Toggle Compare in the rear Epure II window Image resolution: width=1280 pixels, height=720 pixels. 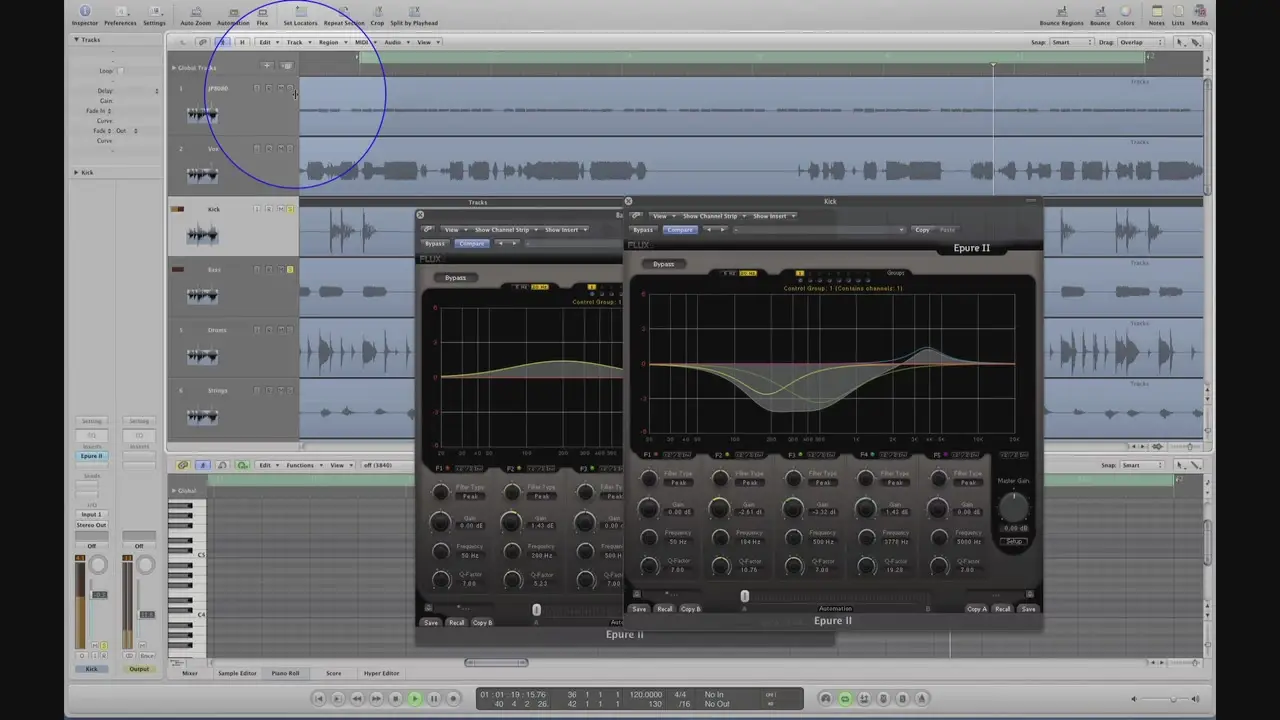tap(471, 243)
